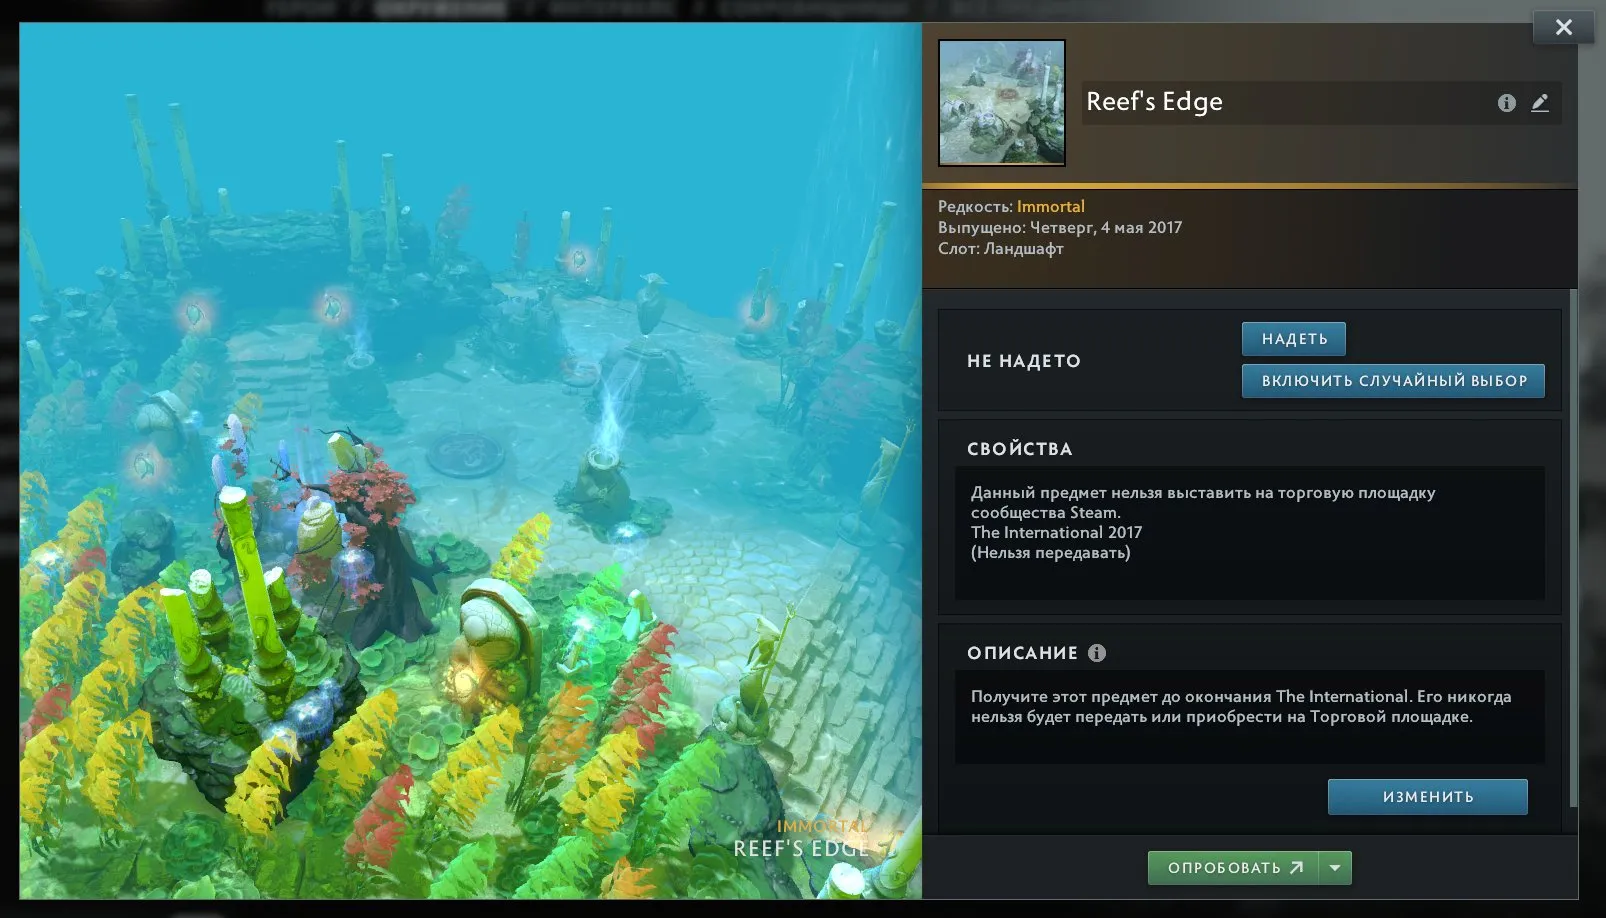Click the Reef's Edge item thumbnail
The image size is (1606, 918).
tap(1002, 103)
